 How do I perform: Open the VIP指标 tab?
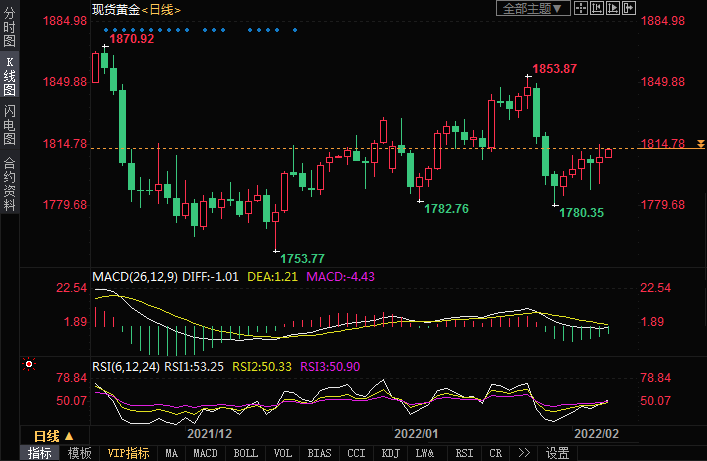pos(129,453)
